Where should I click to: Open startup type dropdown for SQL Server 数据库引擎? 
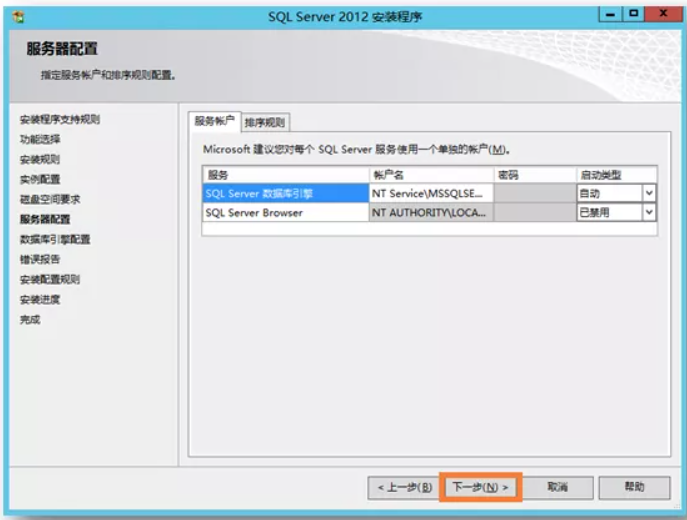coord(649,193)
